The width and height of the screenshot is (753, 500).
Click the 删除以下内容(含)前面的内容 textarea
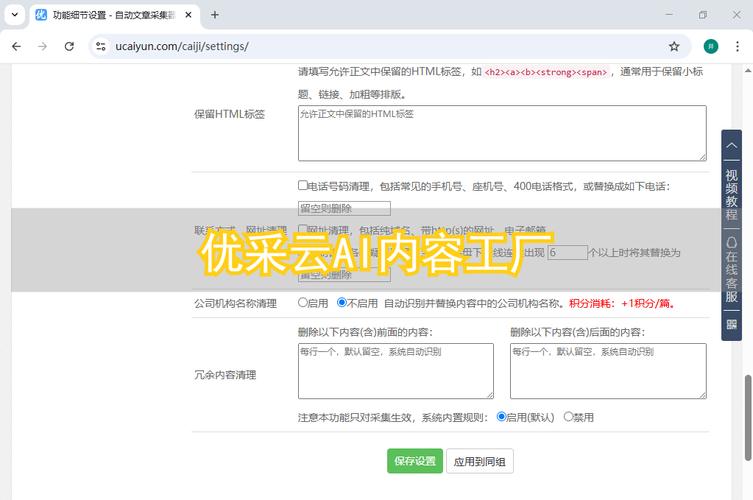(395, 371)
